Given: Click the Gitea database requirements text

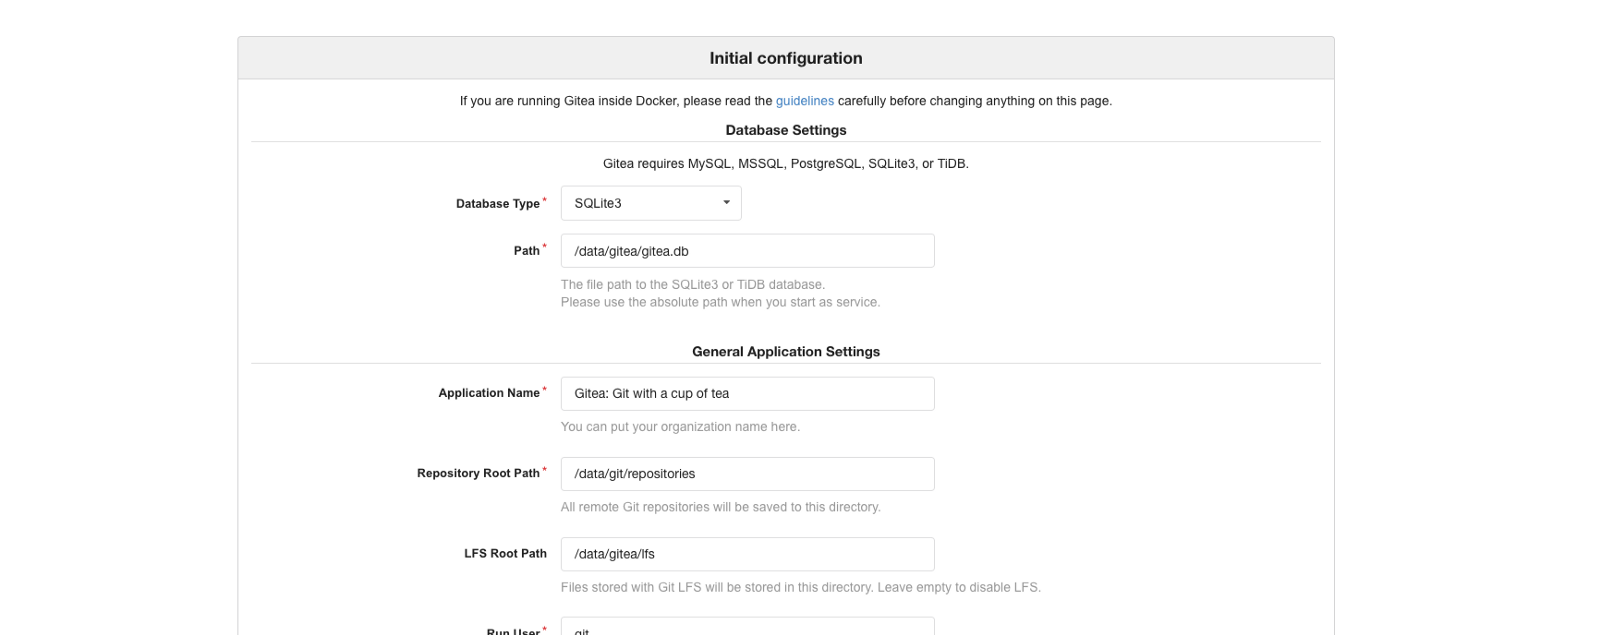Looking at the screenshot, I should pos(785,164).
